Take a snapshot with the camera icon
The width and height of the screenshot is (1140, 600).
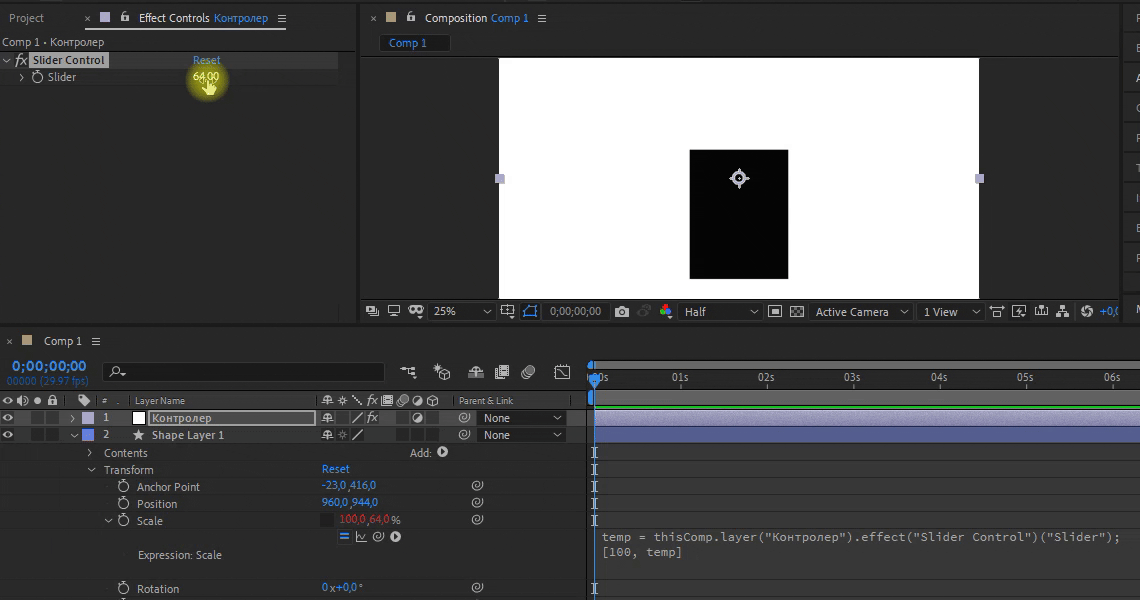tap(622, 311)
